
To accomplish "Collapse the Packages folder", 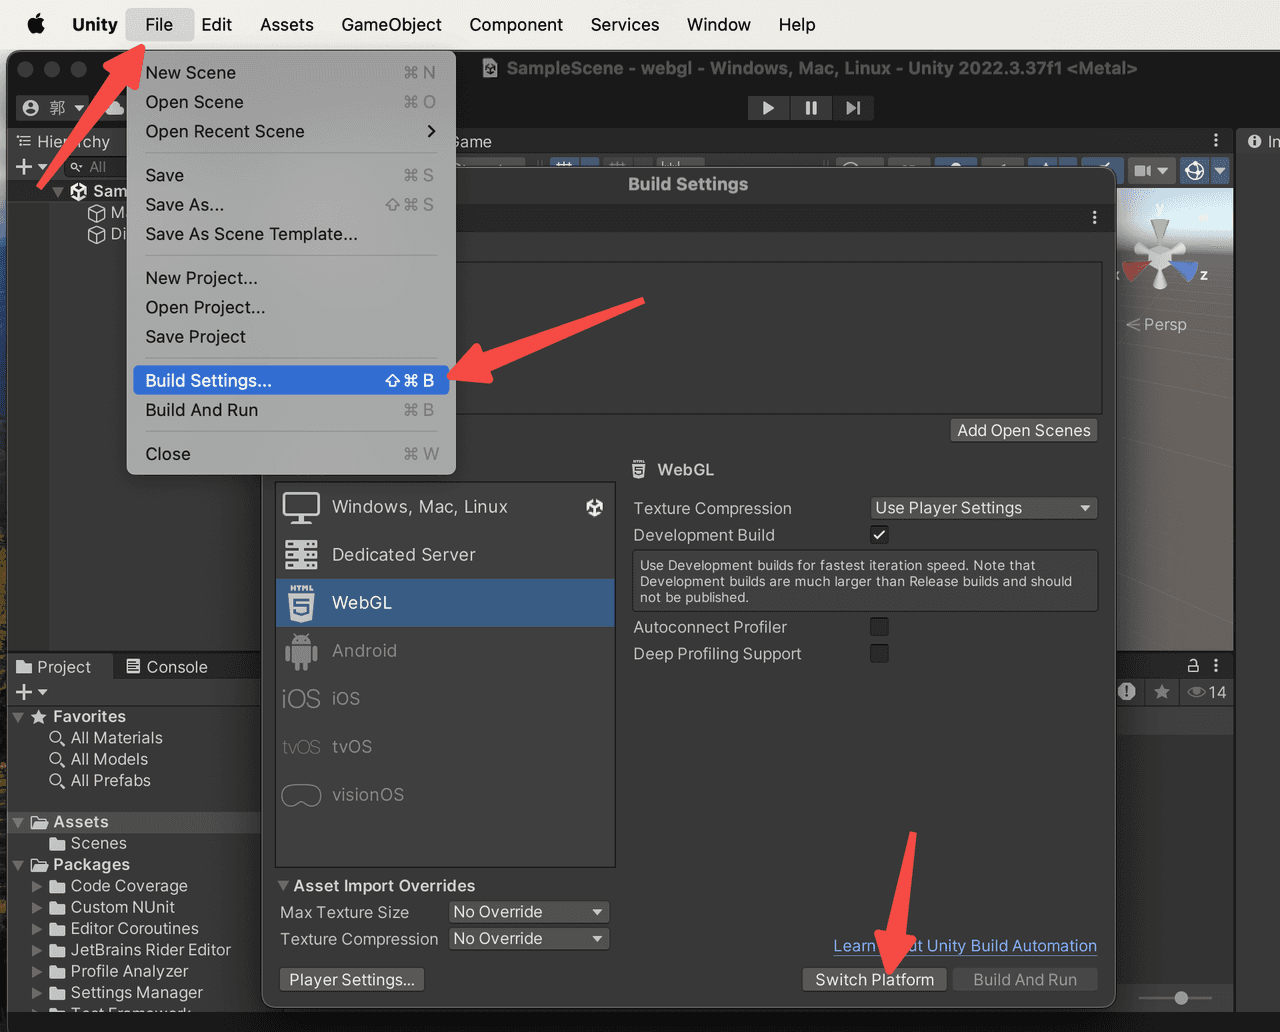I will tap(18, 865).
